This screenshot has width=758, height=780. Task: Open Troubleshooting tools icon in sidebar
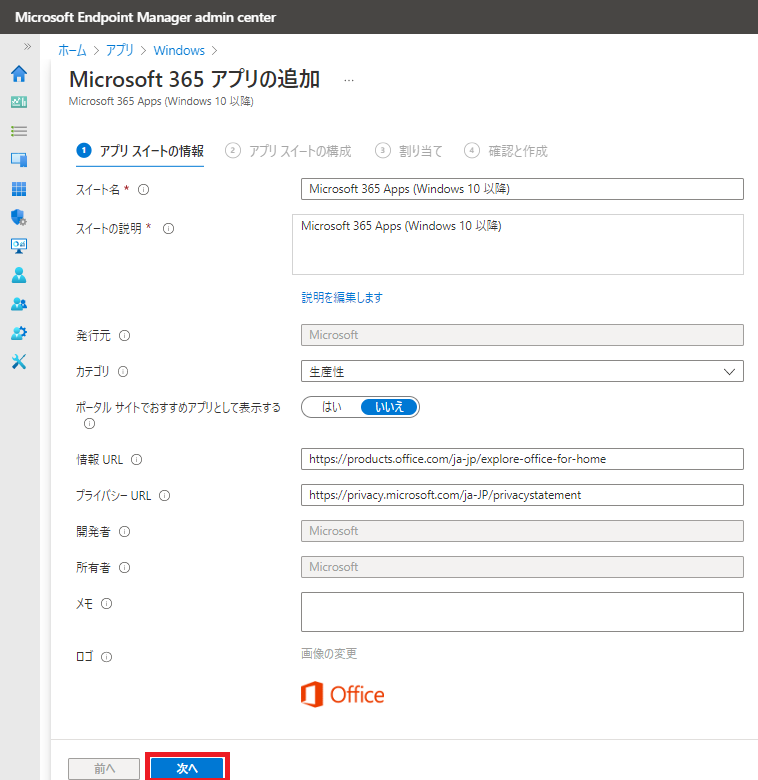[x=19, y=362]
